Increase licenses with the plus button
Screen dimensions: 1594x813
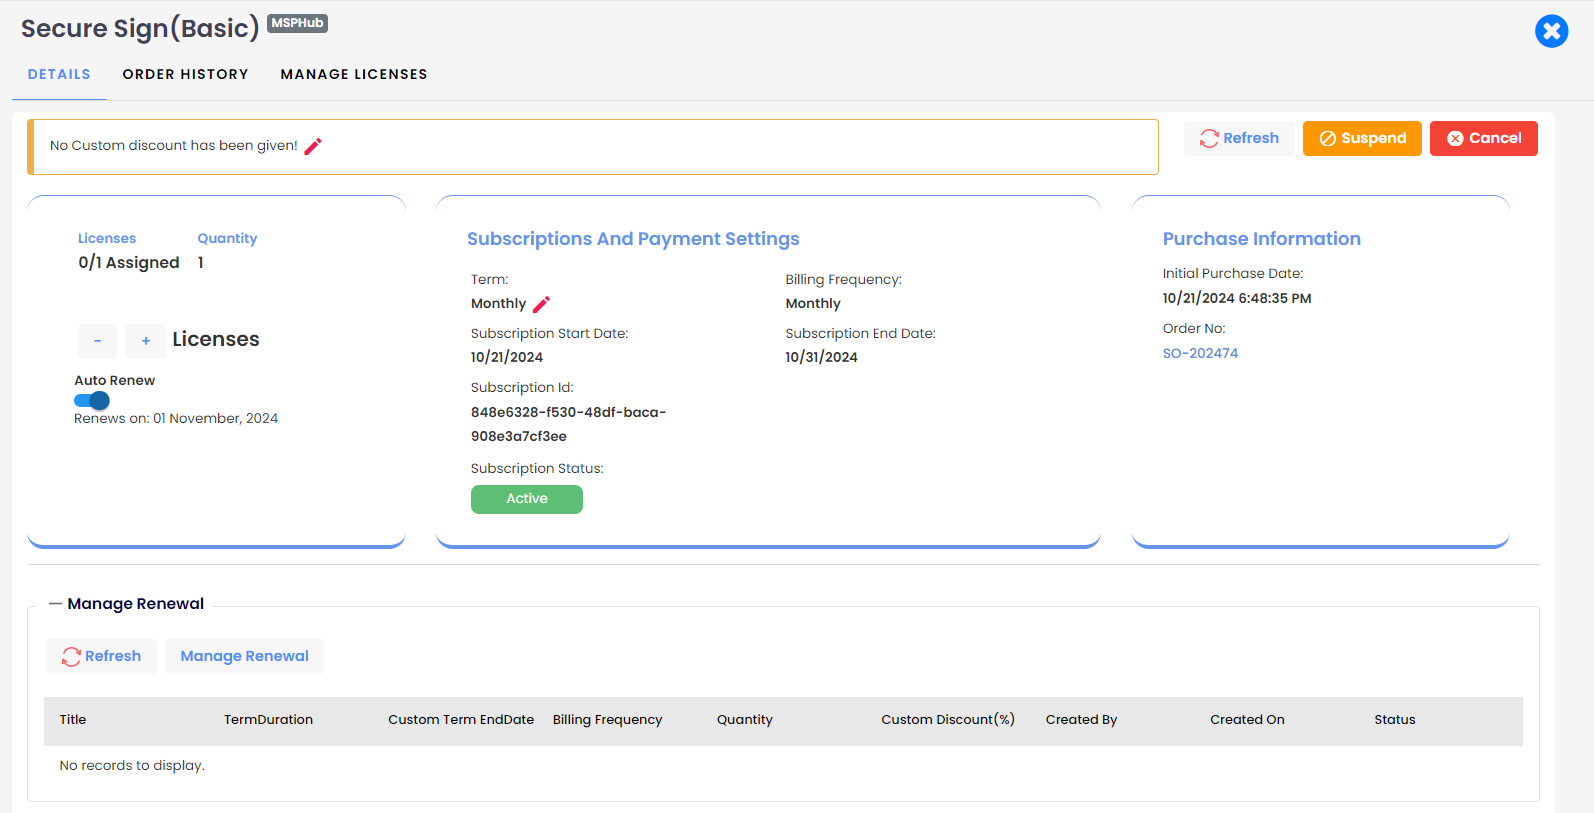tap(145, 341)
